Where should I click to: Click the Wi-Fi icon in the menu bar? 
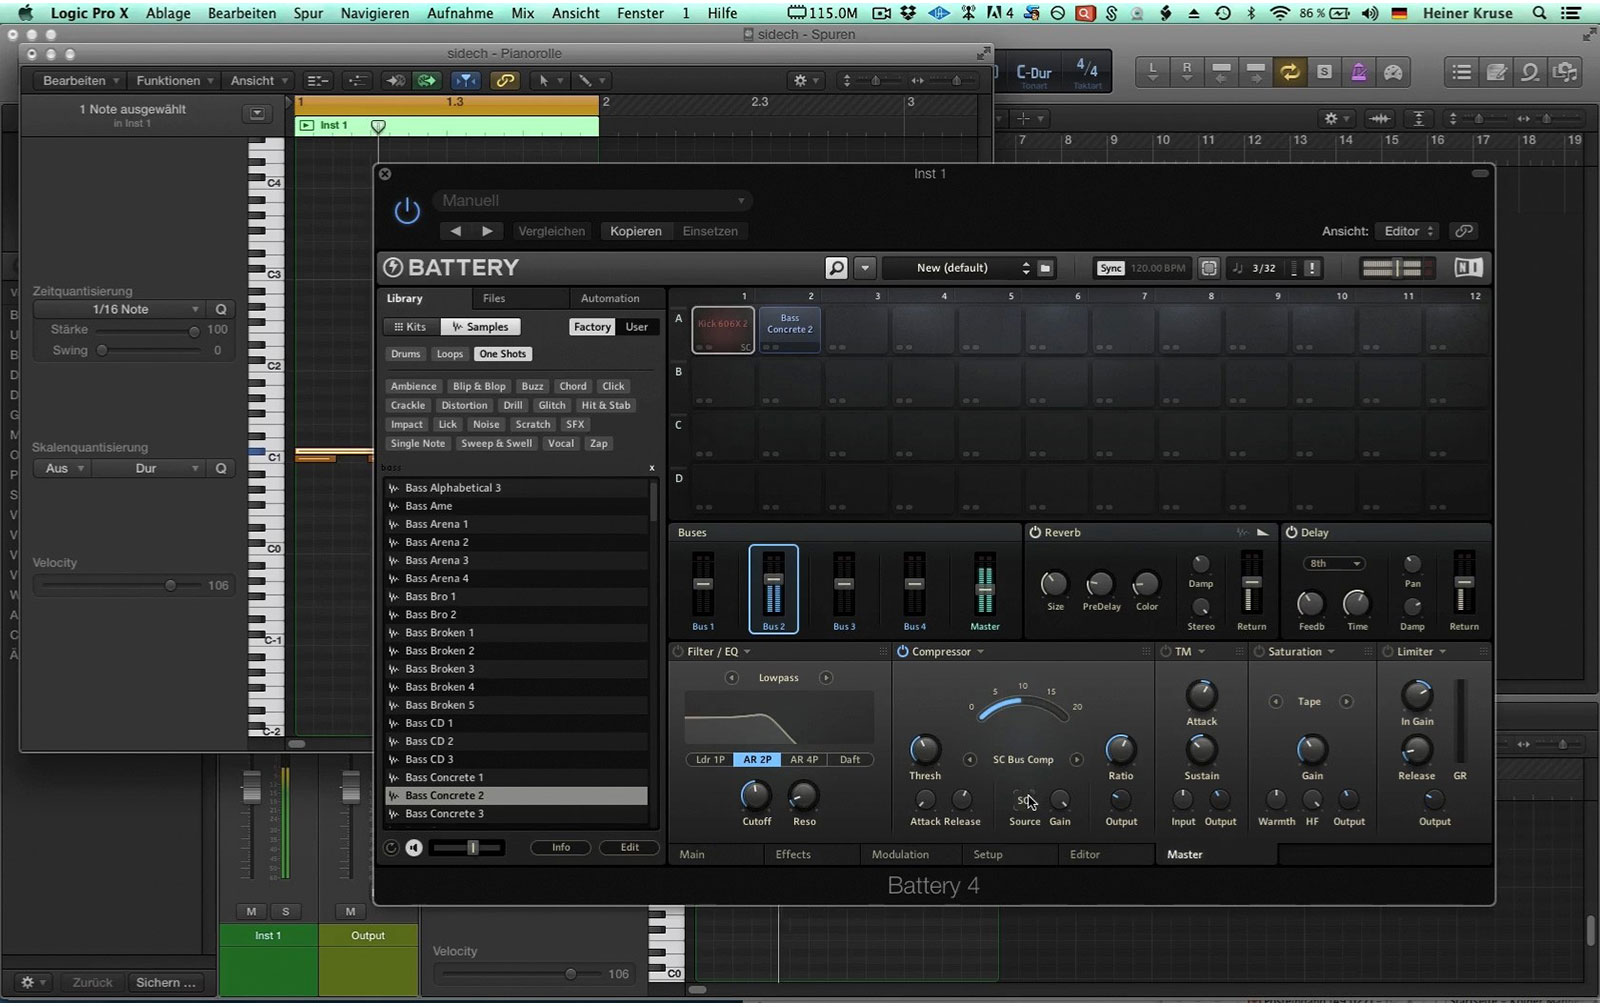point(1280,13)
